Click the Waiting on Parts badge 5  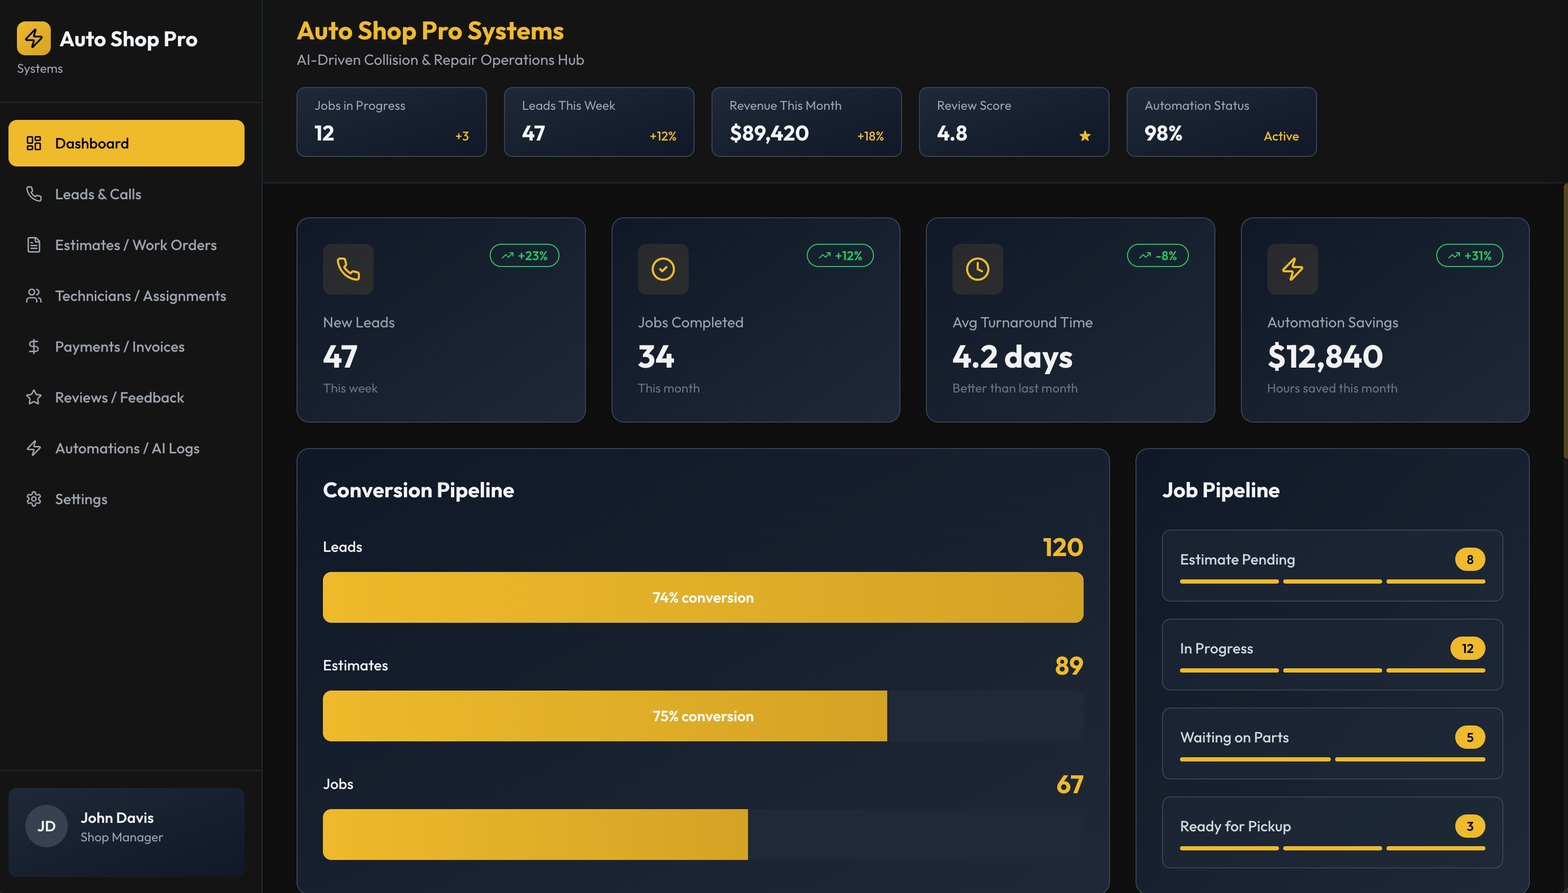point(1470,738)
